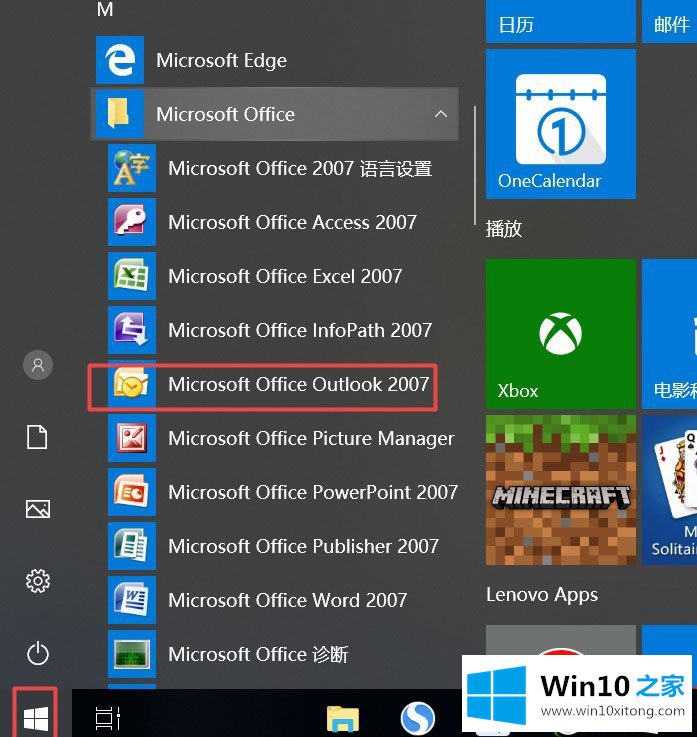Launch Word 2007 via its icon
The image size is (697, 737).
click(132, 600)
